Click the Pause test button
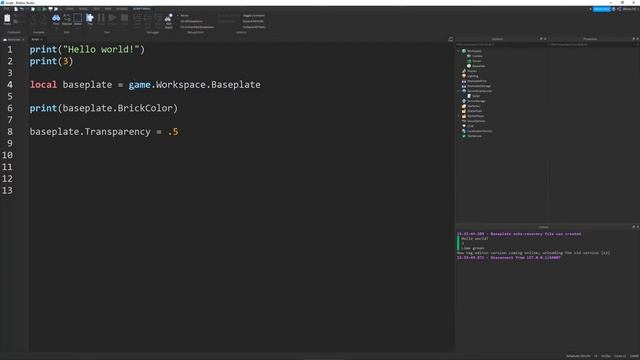Viewport: 640px width, 360px height. [x=101, y=19]
